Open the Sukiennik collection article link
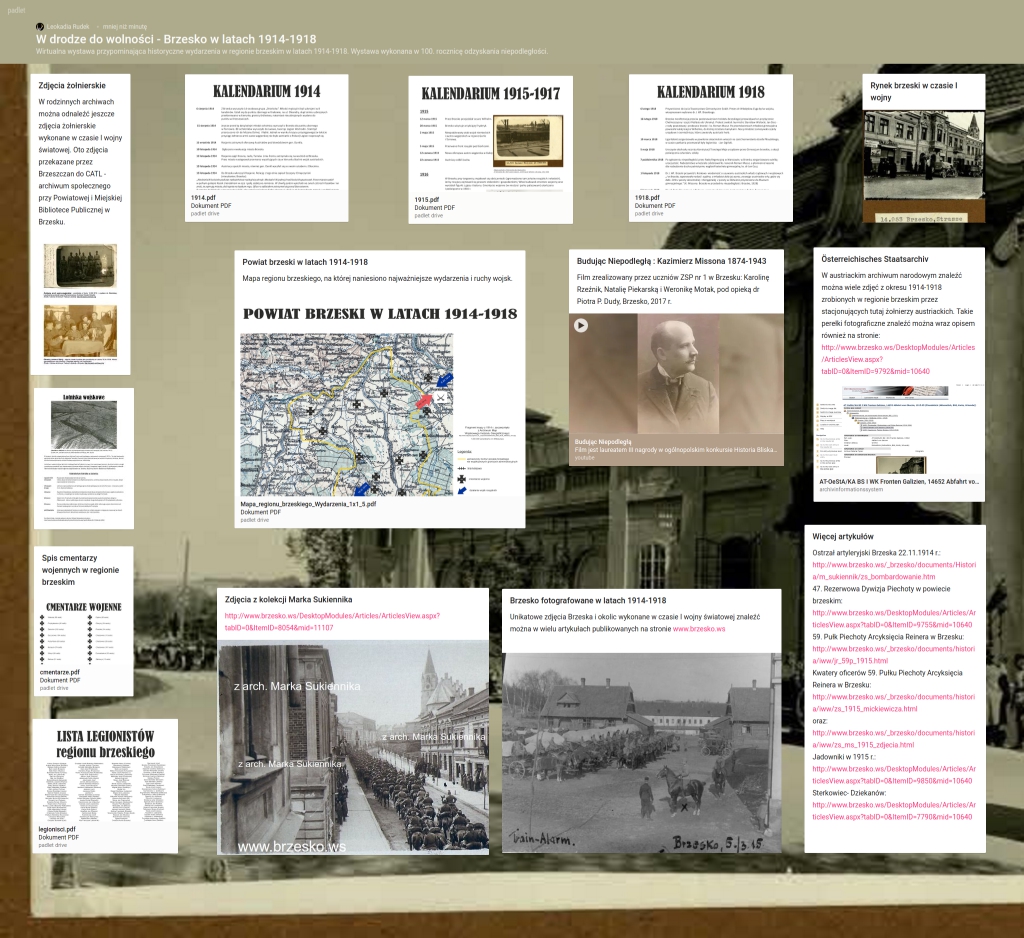Image resolution: width=1024 pixels, height=938 pixels. 330,622
